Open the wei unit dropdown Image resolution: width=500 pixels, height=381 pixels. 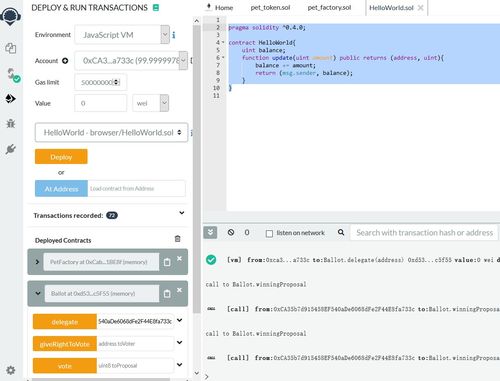point(151,103)
